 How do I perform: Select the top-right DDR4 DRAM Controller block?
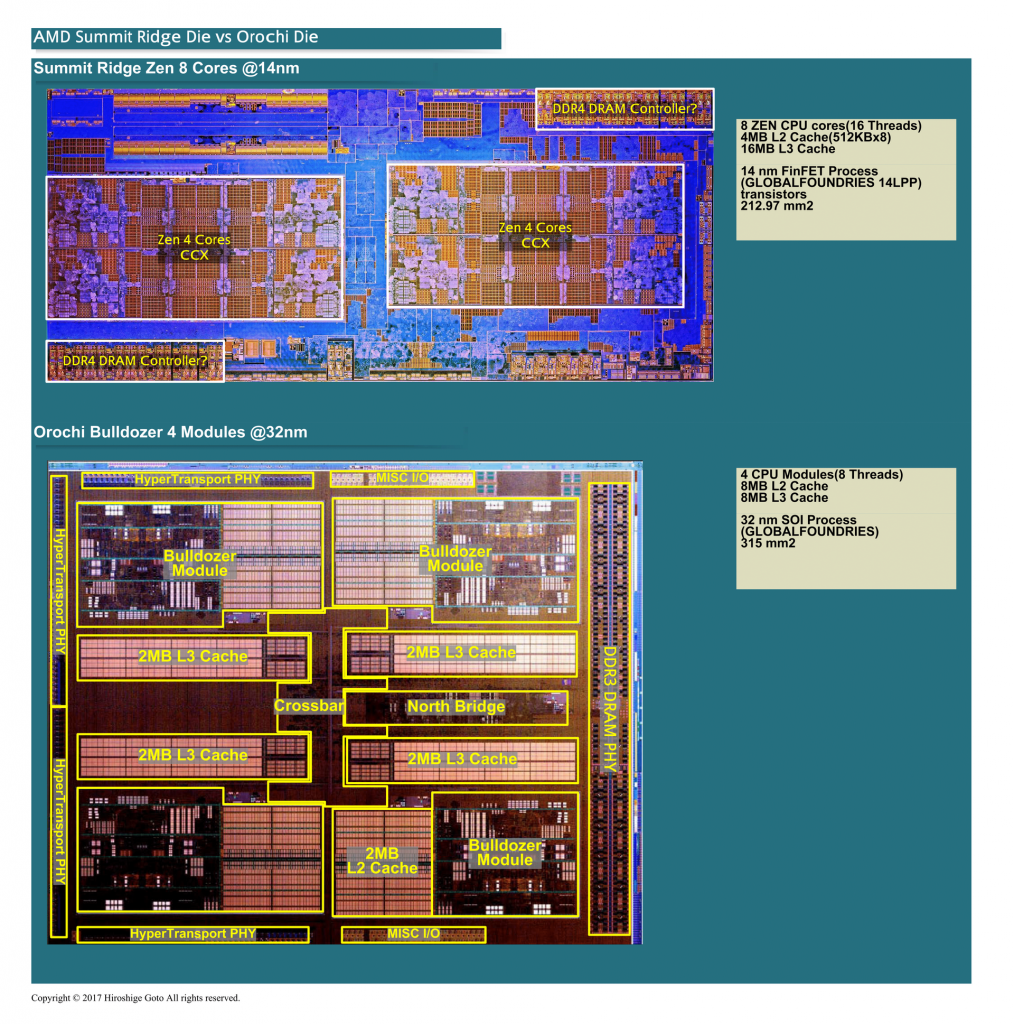pyautogui.click(x=624, y=109)
